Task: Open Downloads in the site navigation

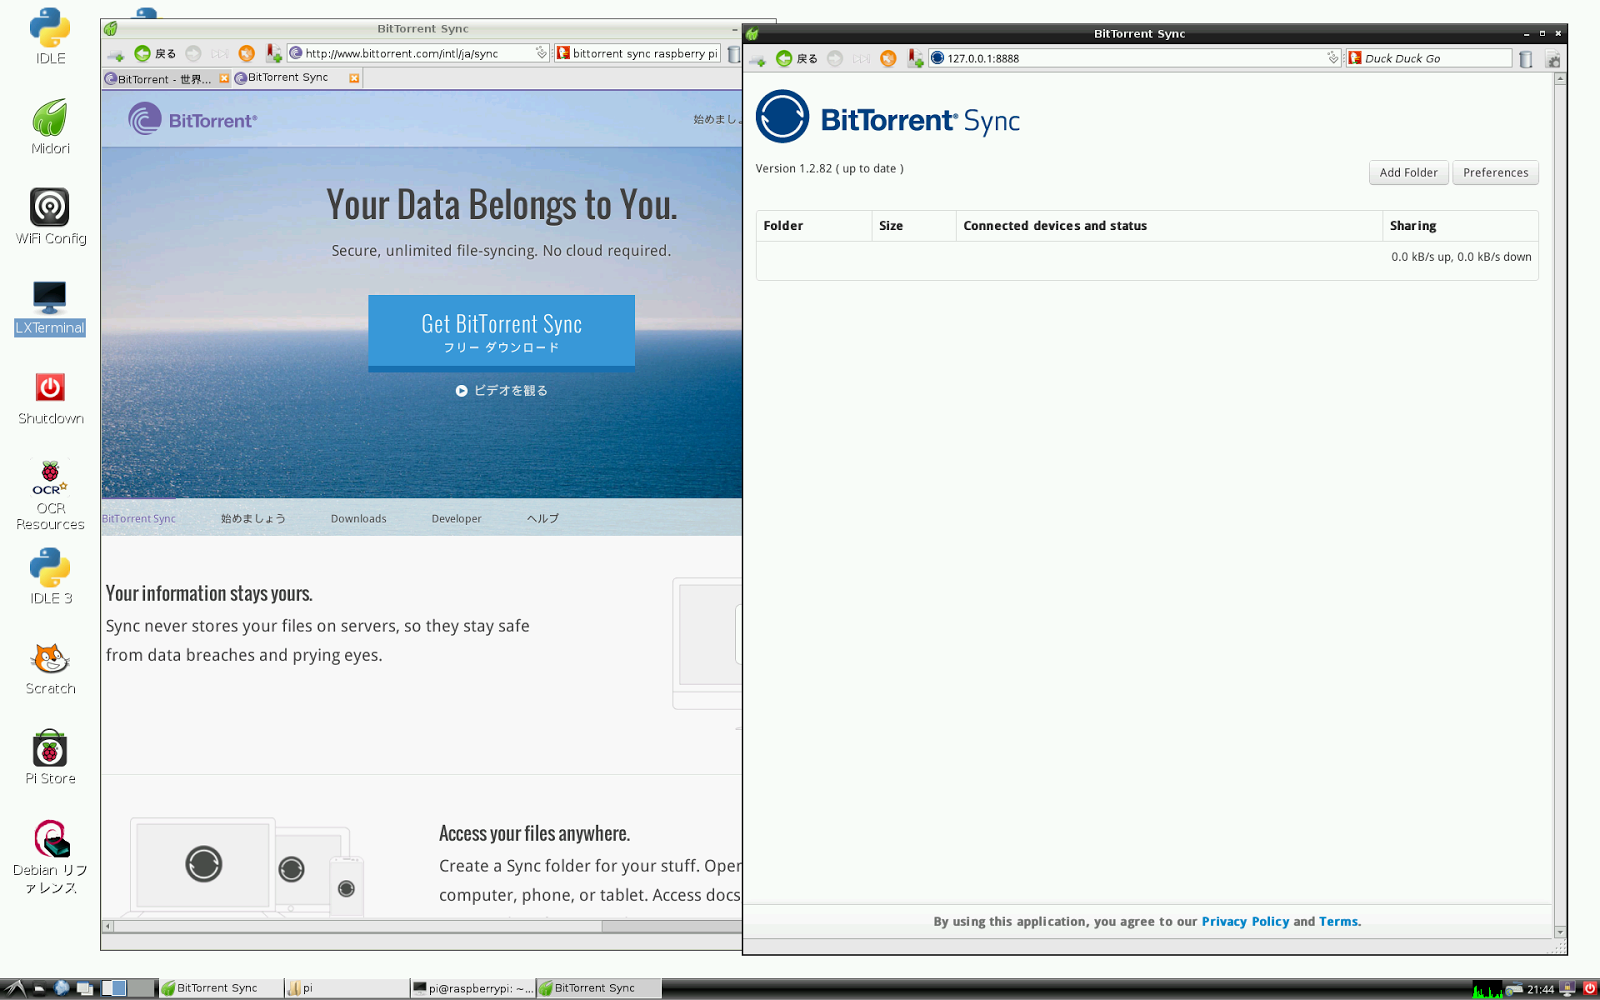Action: [x=358, y=518]
